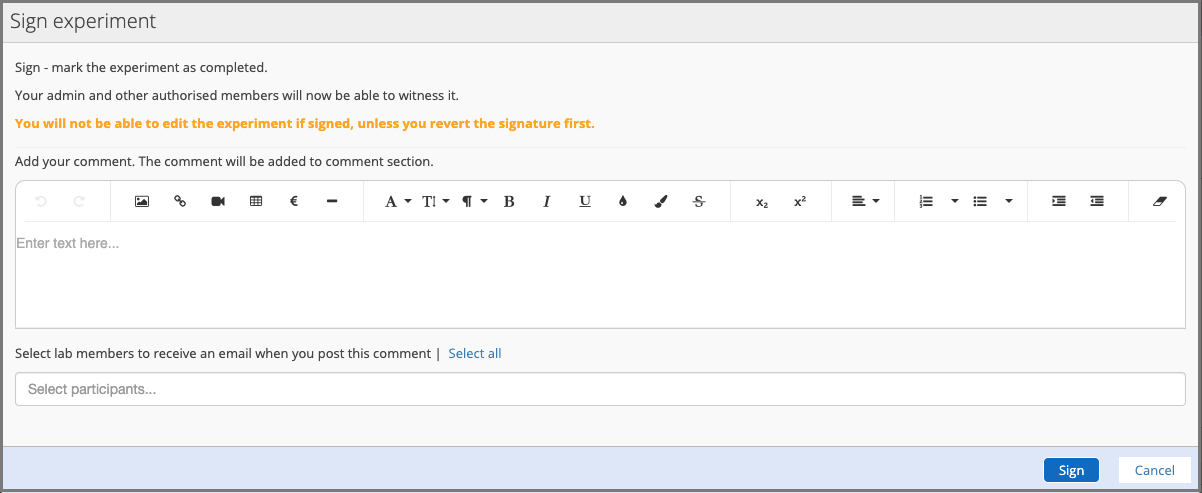Open the font size dropdown
This screenshot has height=493, width=1202.
435,201
